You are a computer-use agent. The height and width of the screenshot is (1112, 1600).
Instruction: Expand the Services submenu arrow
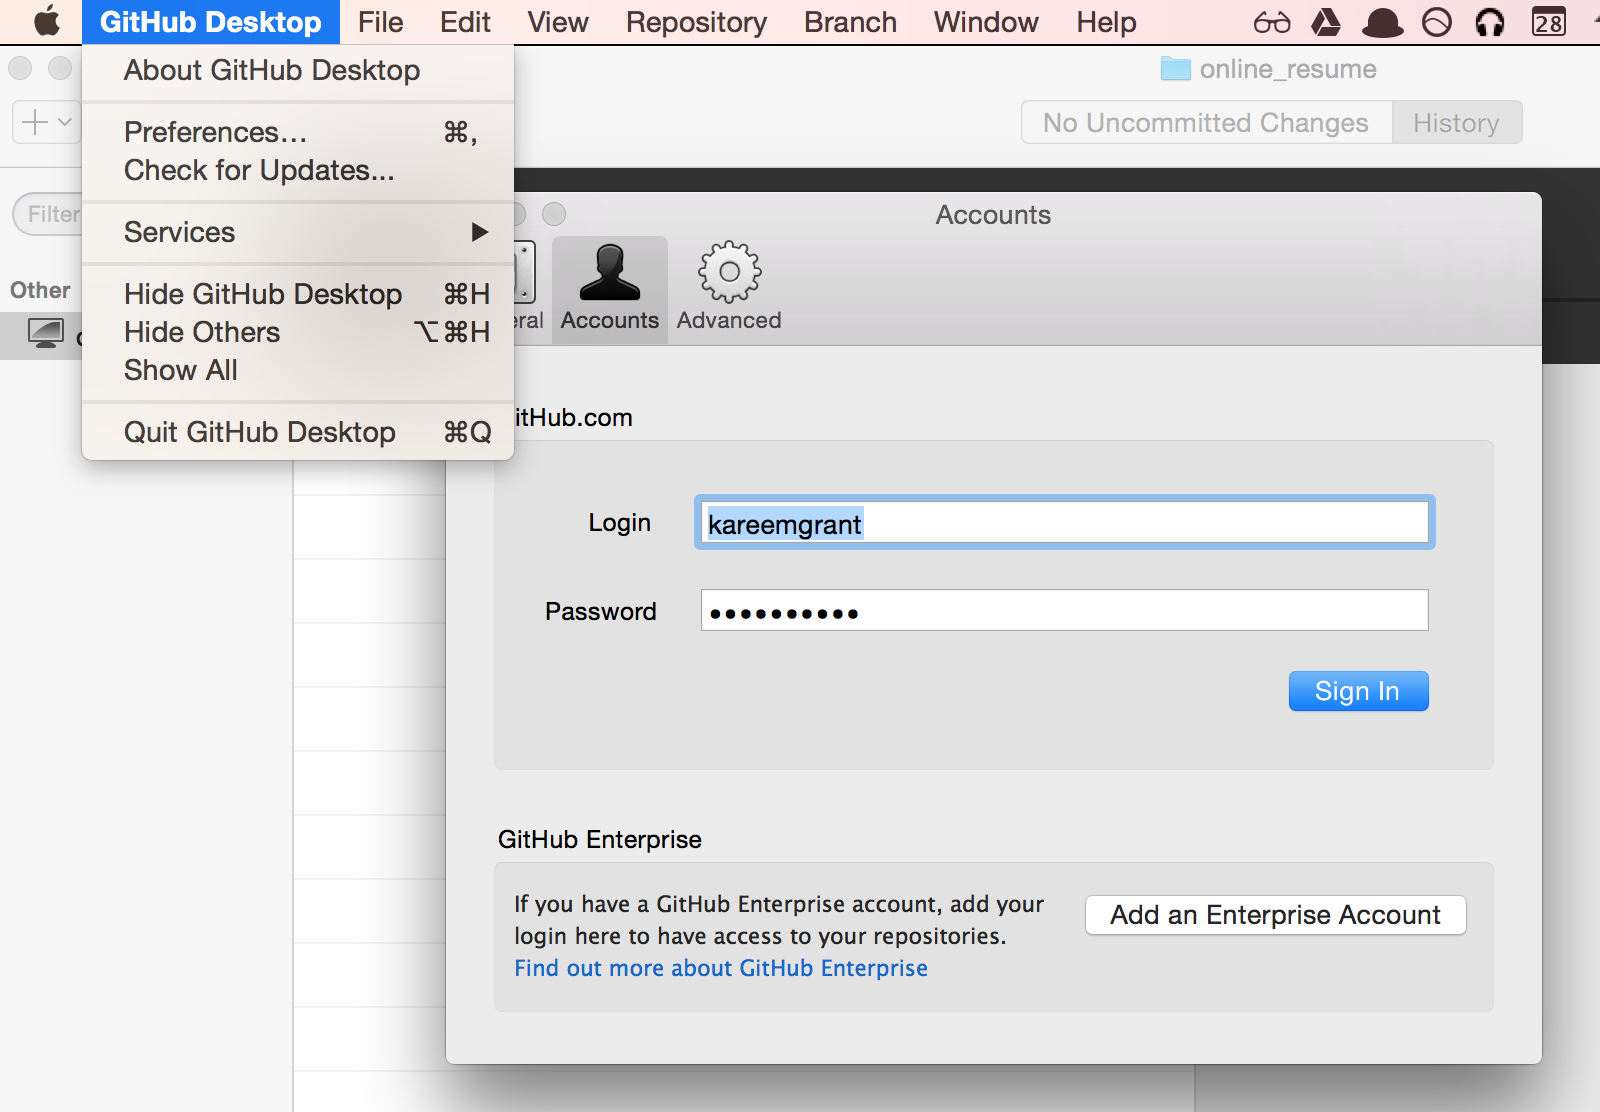(x=480, y=232)
